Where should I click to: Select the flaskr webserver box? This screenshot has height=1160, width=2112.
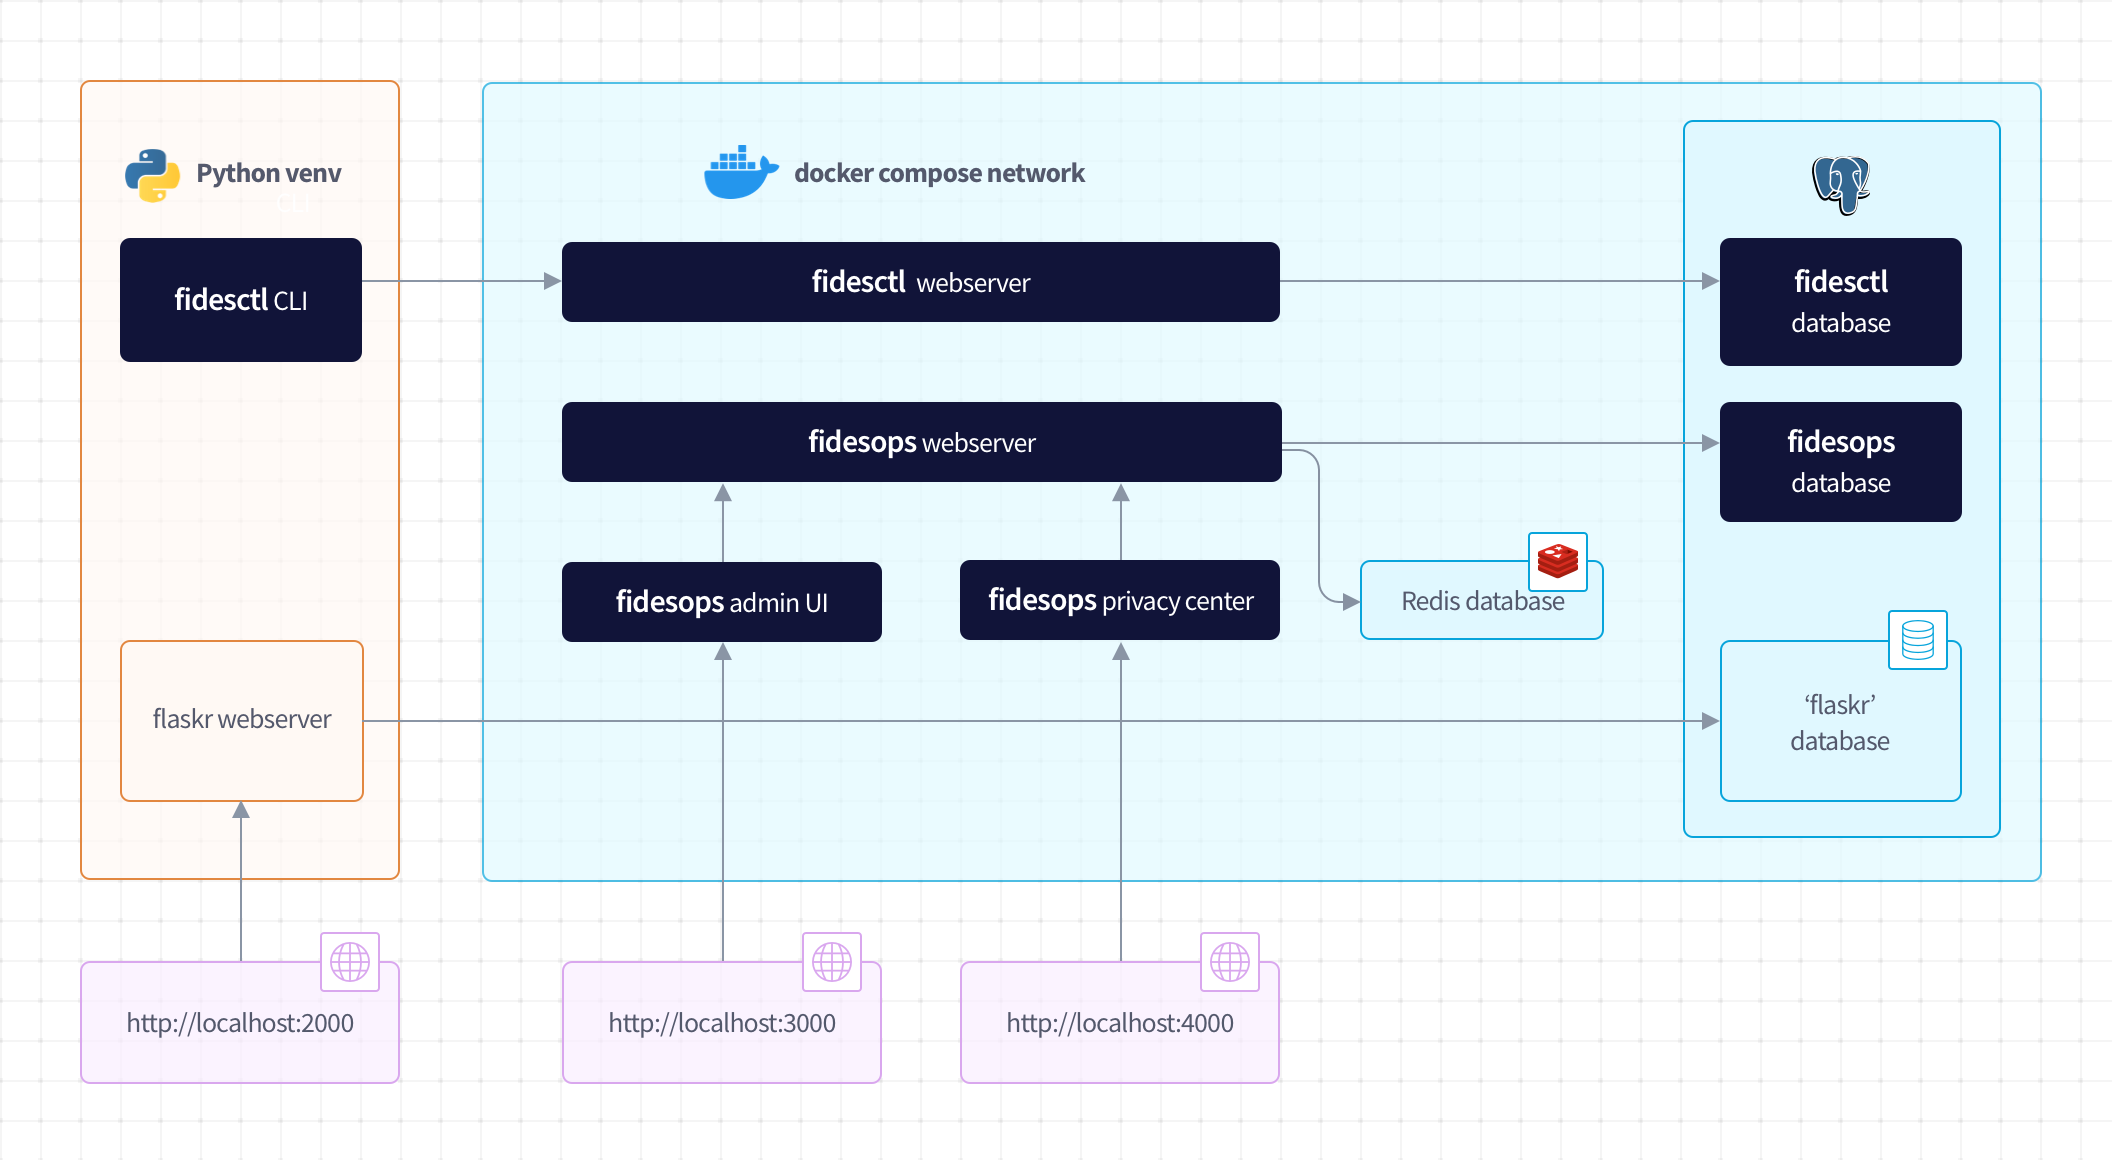click(241, 720)
